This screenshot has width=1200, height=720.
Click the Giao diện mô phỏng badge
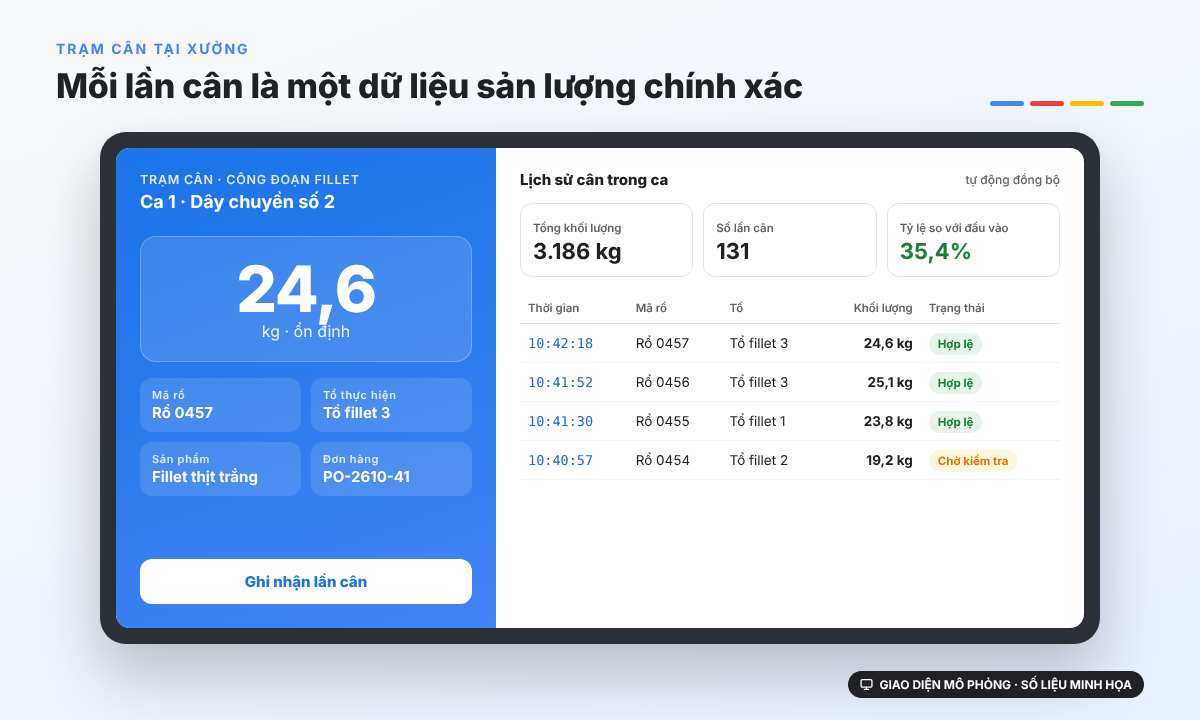pyautogui.click(x=996, y=685)
